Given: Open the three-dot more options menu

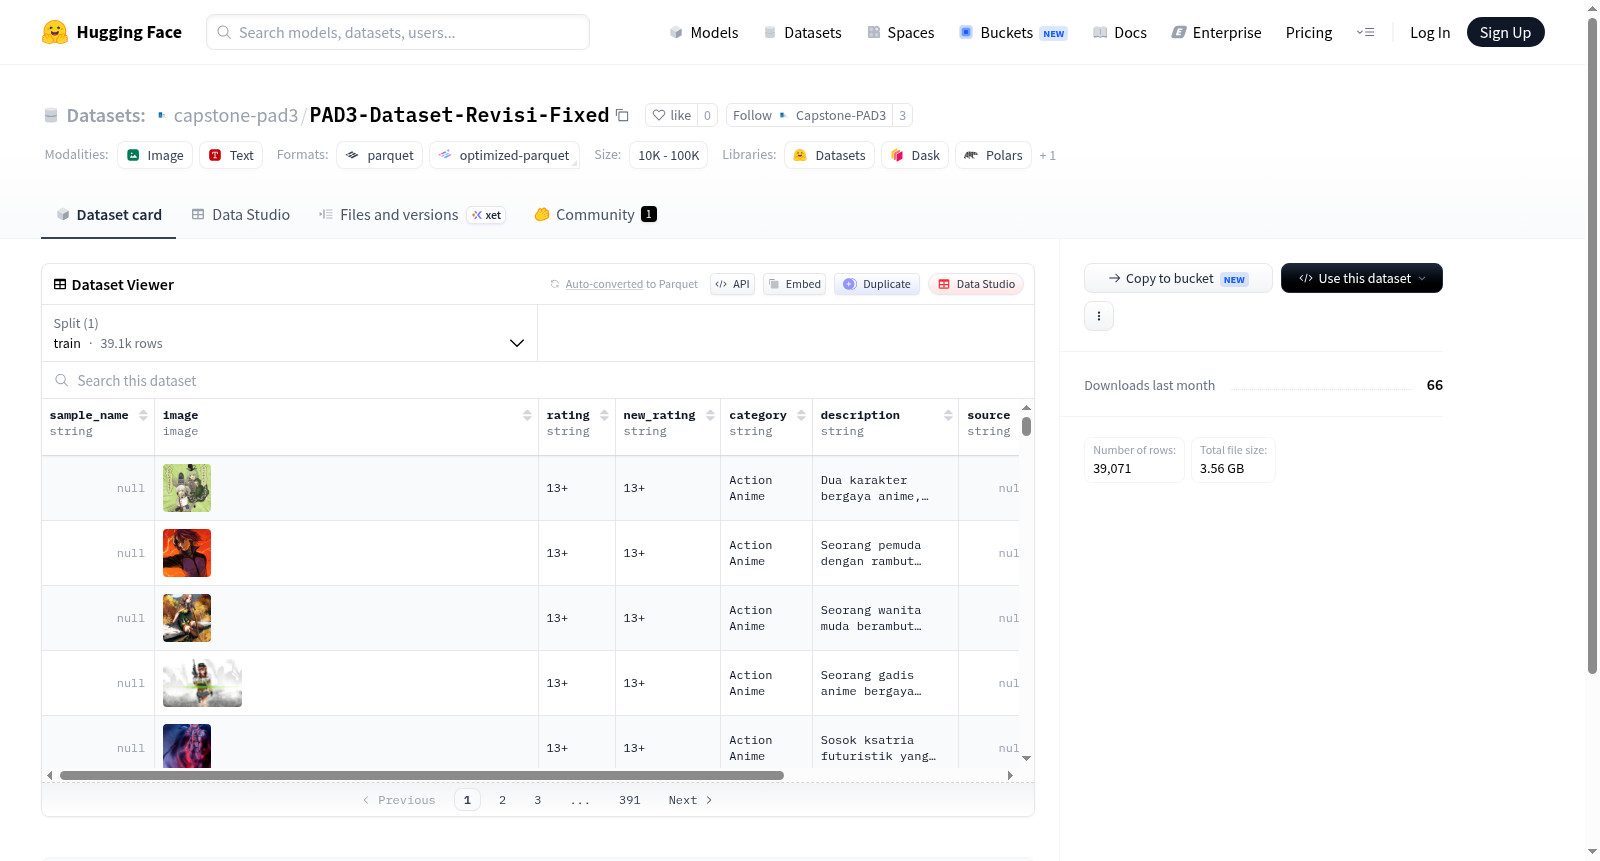Looking at the screenshot, I should pyautogui.click(x=1099, y=316).
